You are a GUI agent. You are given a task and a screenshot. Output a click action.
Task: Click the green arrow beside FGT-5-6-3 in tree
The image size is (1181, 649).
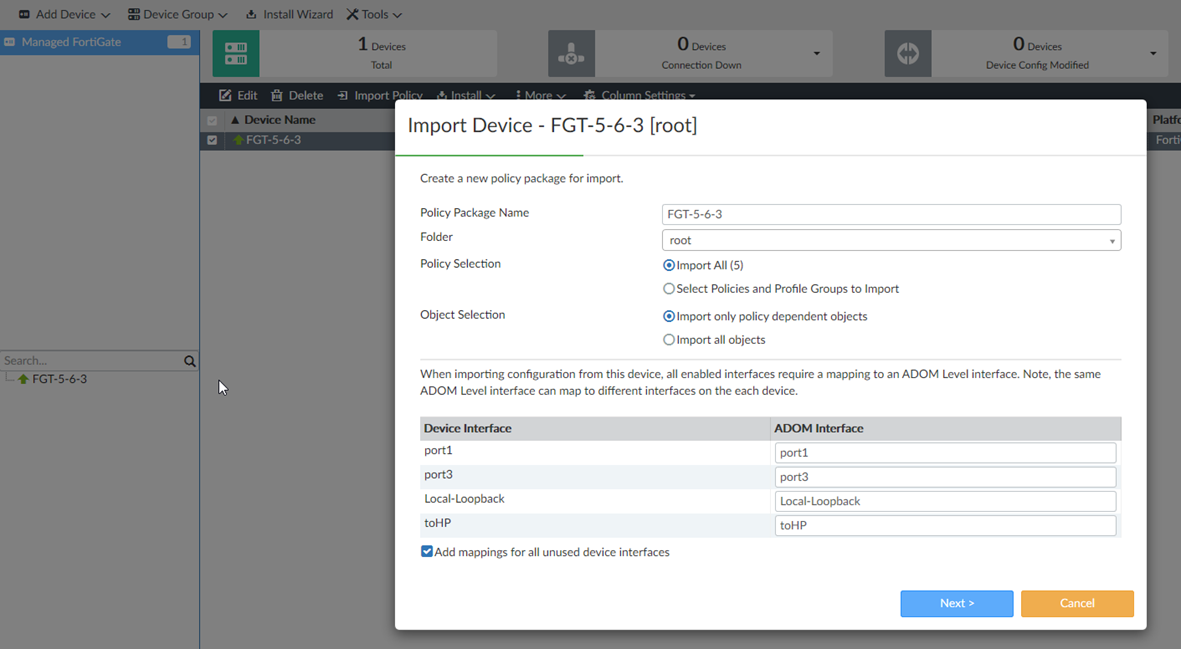(23, 380)
